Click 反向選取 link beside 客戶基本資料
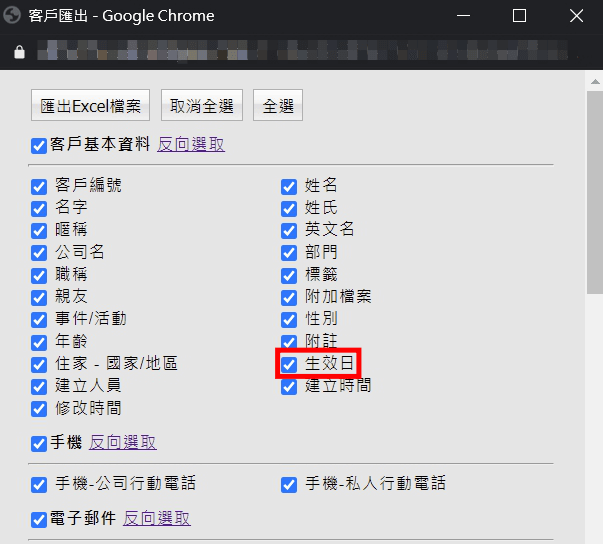This screenshot has height=544, width=603. click(x=191, y=144)
